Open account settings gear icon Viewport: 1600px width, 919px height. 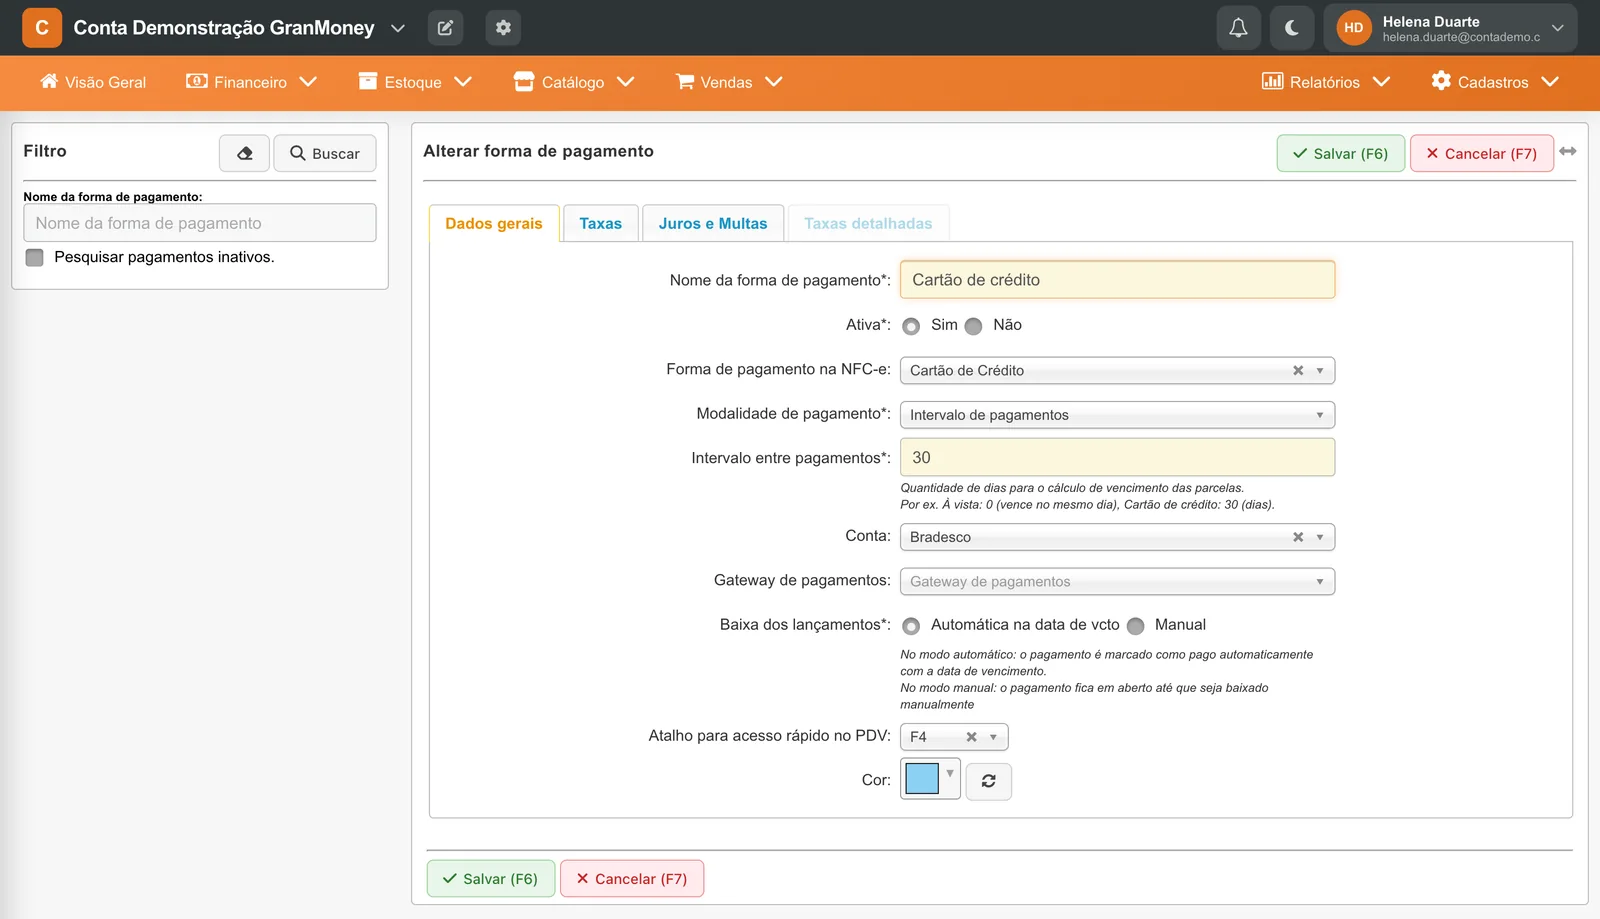tap(503, 28)
